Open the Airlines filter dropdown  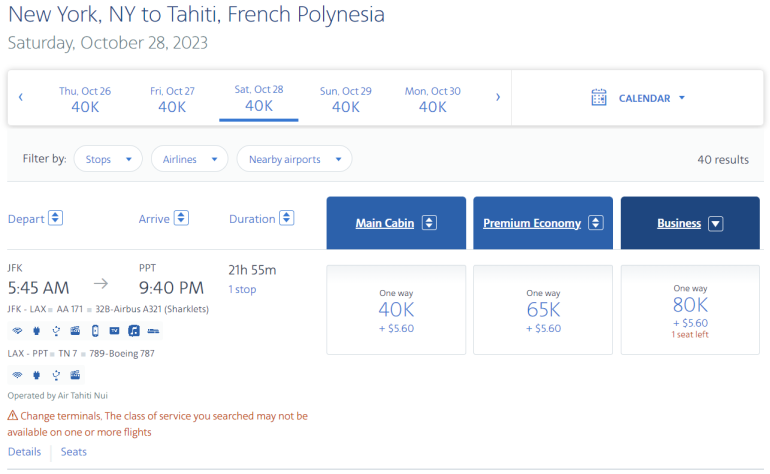tap(189, 159)
